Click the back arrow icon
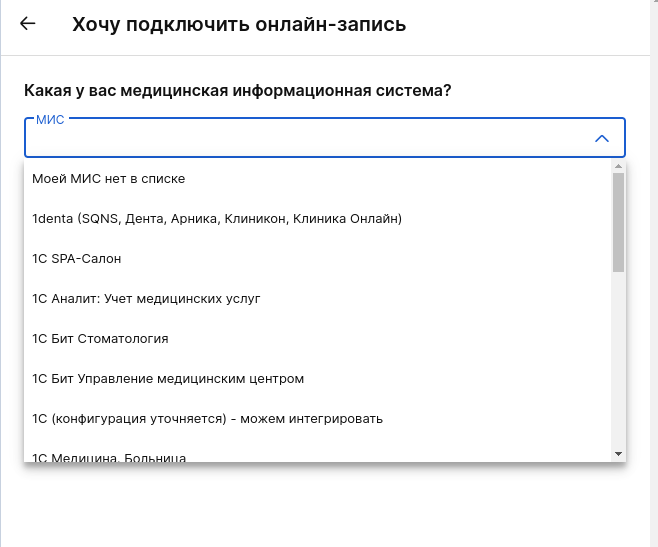 click(x=28, y=24)
